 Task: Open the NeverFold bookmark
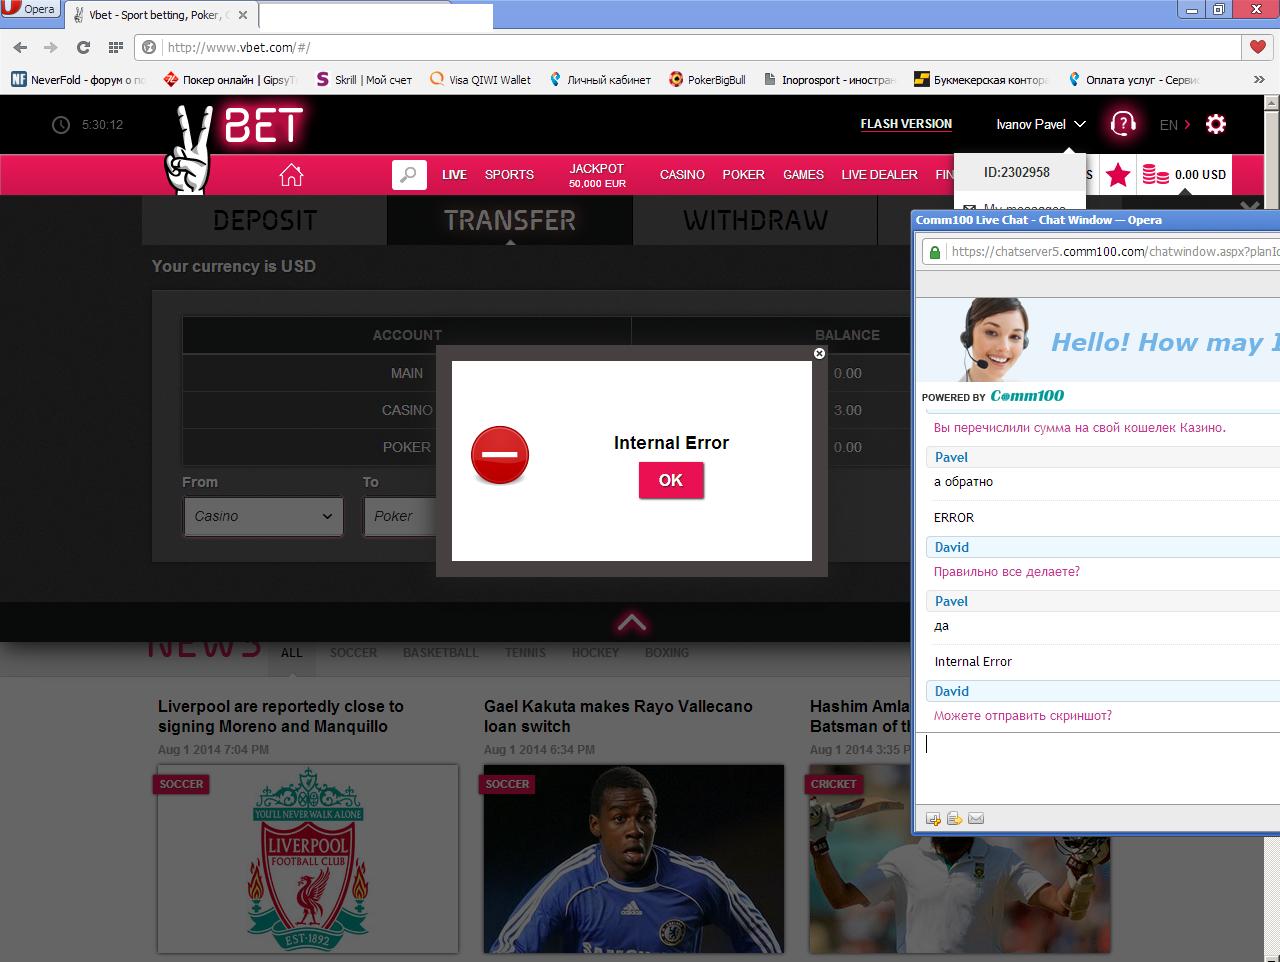pyautogui.click(x=78, y=80)
